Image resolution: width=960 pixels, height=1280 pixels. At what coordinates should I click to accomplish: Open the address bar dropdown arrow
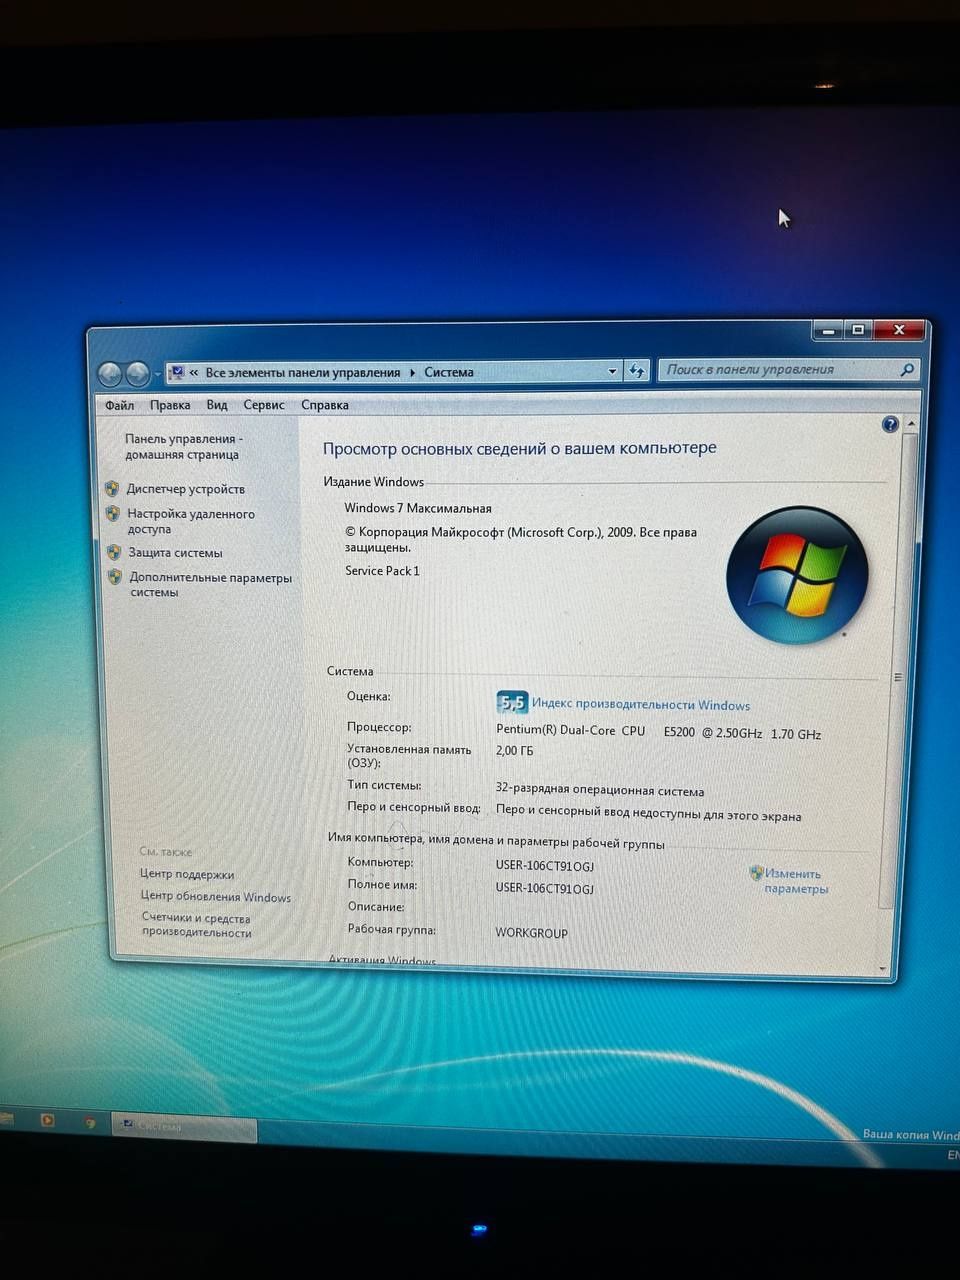point(613,371)
